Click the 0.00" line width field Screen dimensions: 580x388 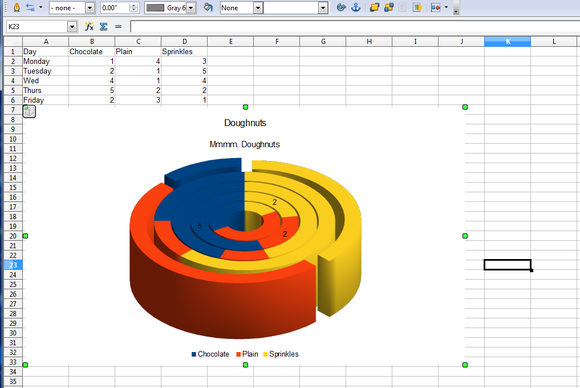click(x=115, y=8)
